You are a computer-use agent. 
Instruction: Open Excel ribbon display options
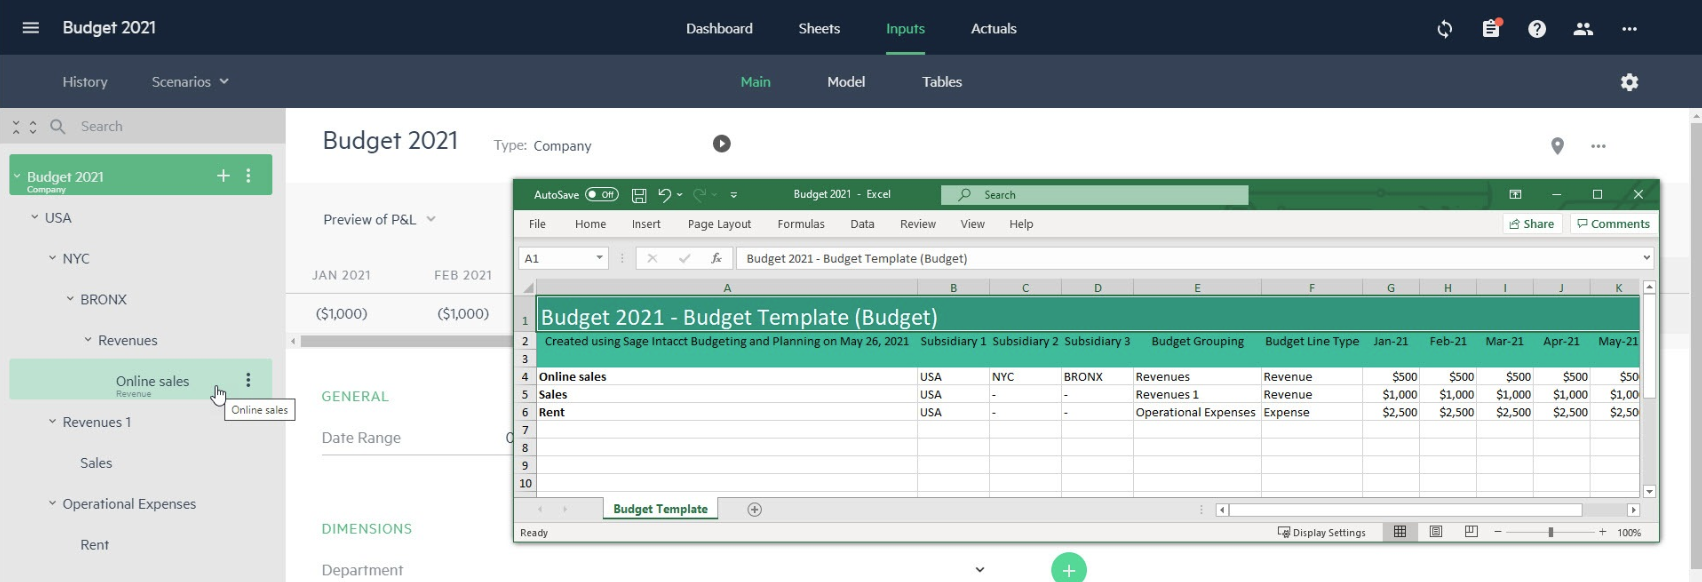coord(1515,195)
